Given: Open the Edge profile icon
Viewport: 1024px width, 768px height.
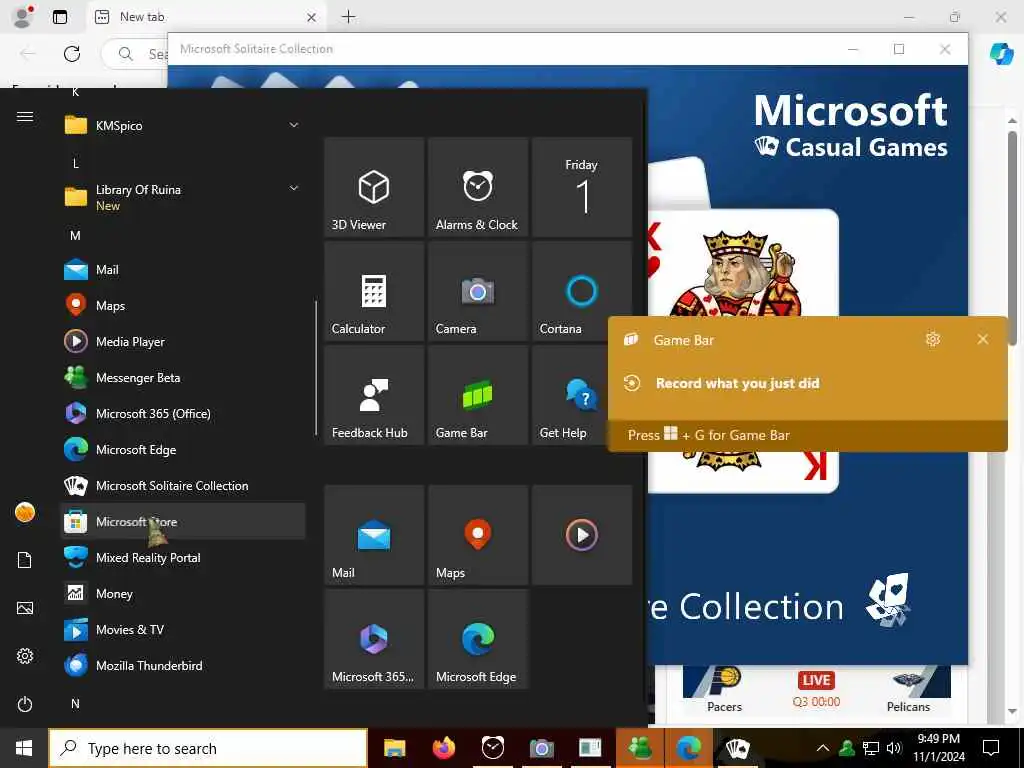Looking at the screenshot, I should 23,17.
